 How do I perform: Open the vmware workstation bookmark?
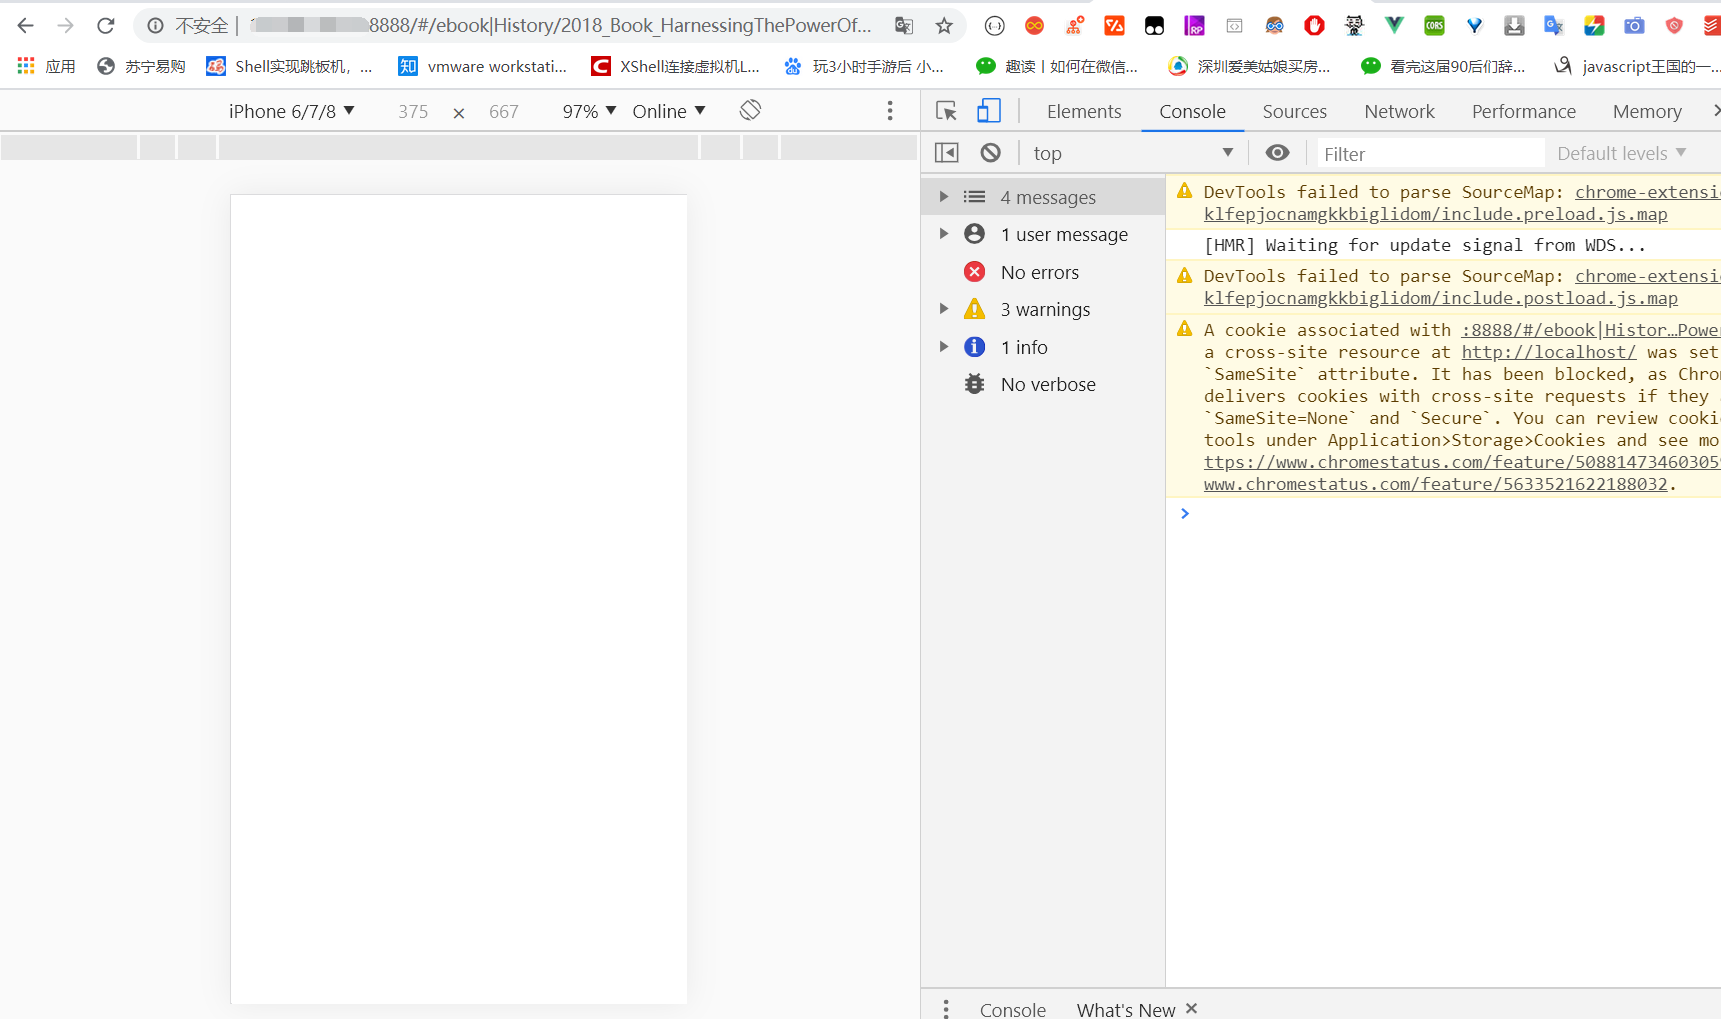(x=483, y=66)
